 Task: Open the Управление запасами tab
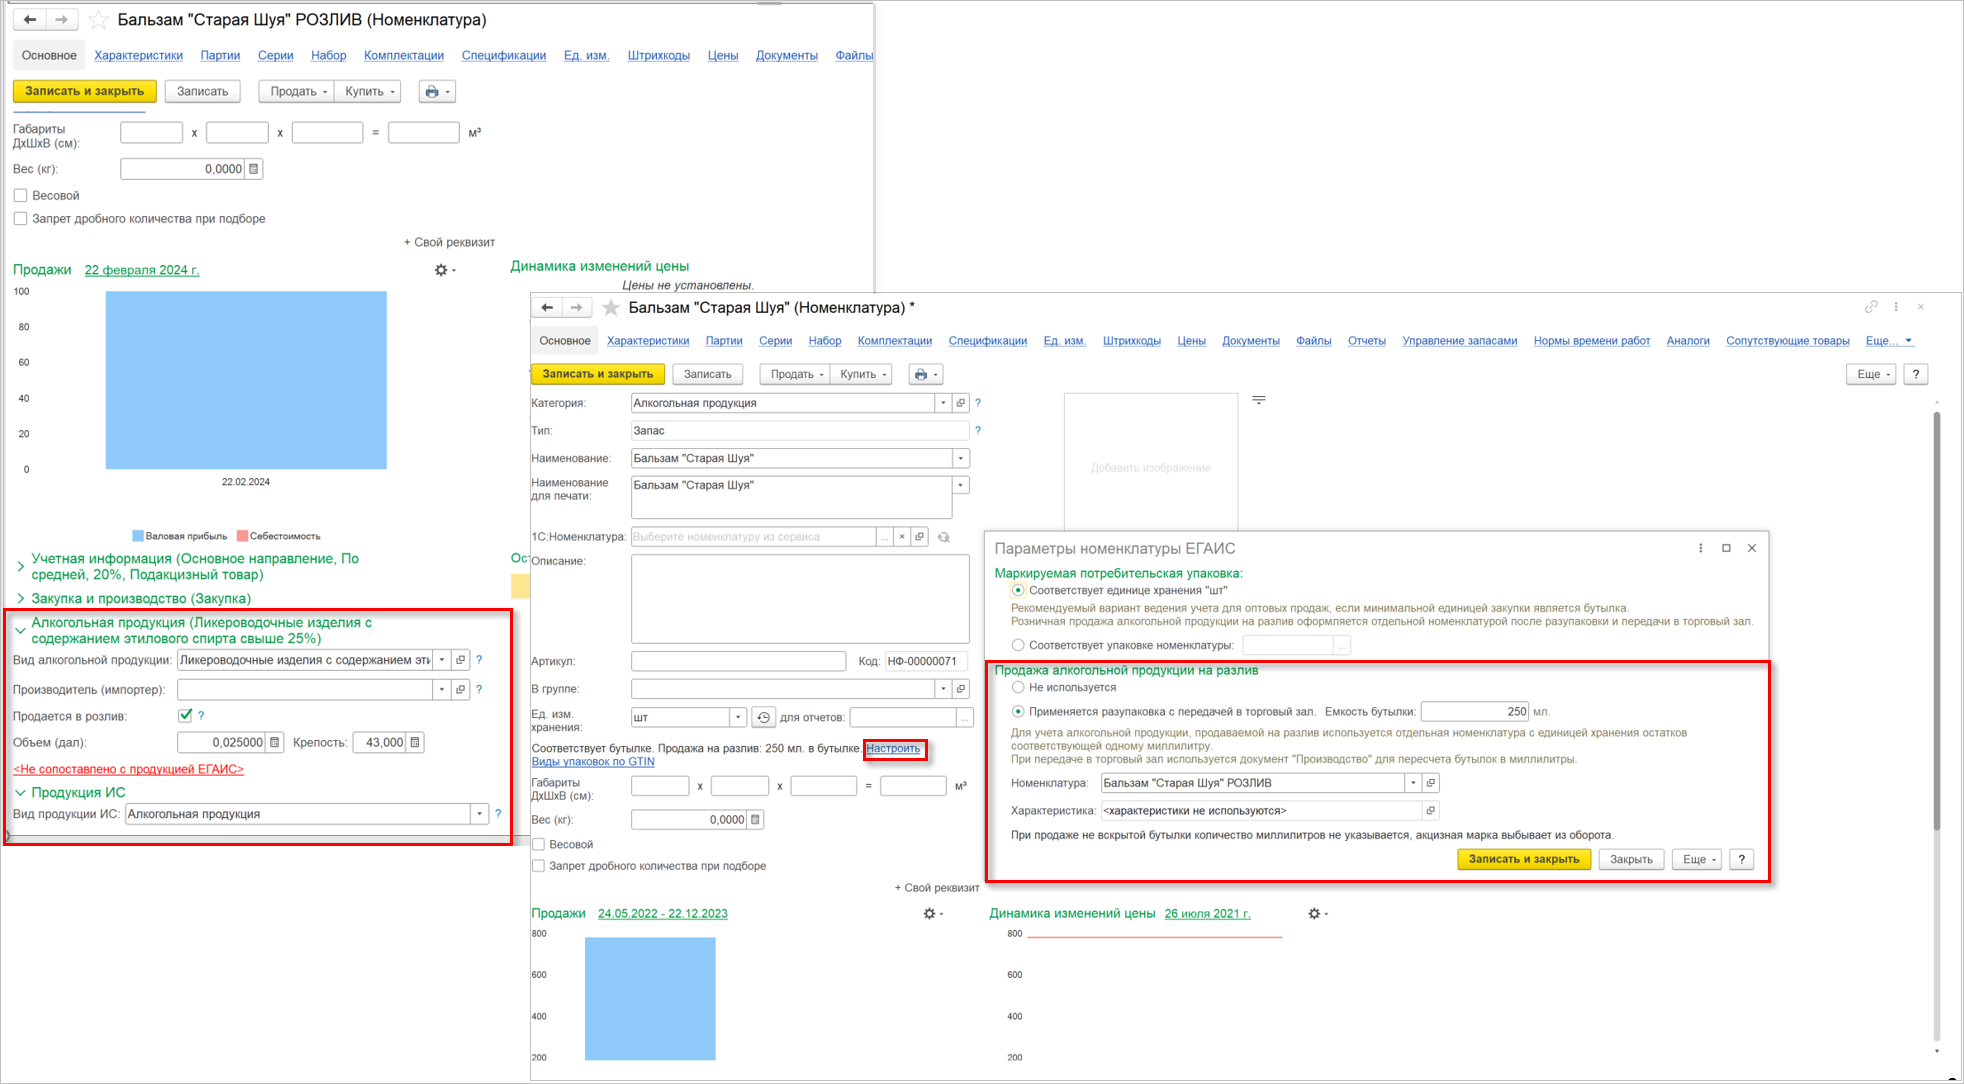click(x=1459, y=341)
